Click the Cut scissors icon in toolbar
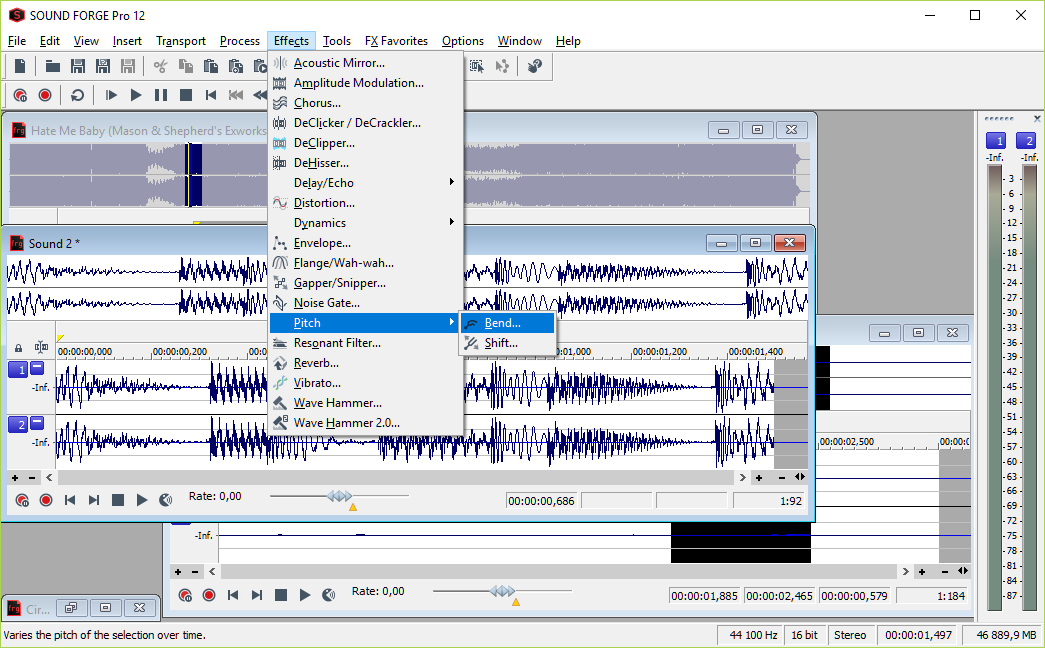 [x=160, y=66]
